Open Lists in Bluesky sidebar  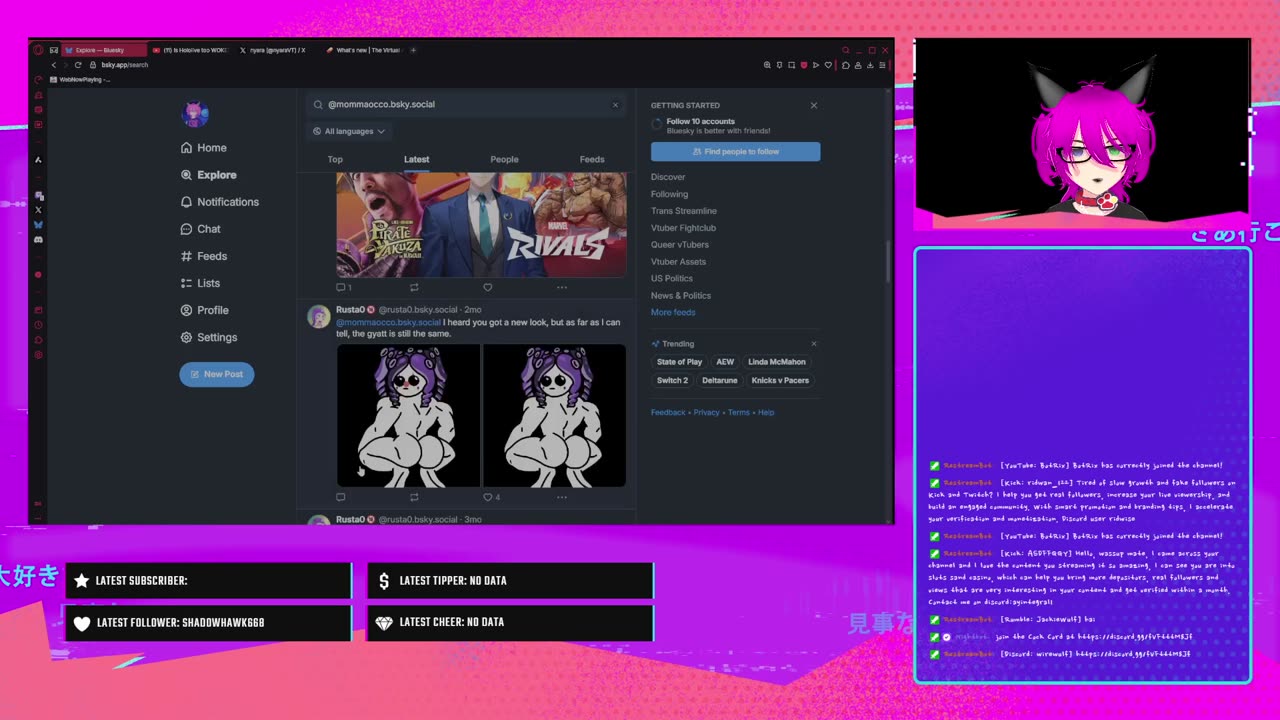201,283
